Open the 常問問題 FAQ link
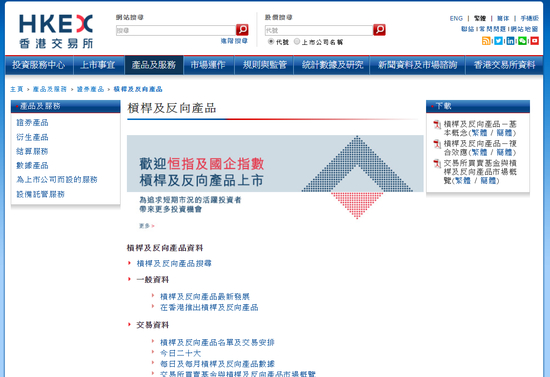This screenshot has height=377, width=550. click(x=492, y=29)
